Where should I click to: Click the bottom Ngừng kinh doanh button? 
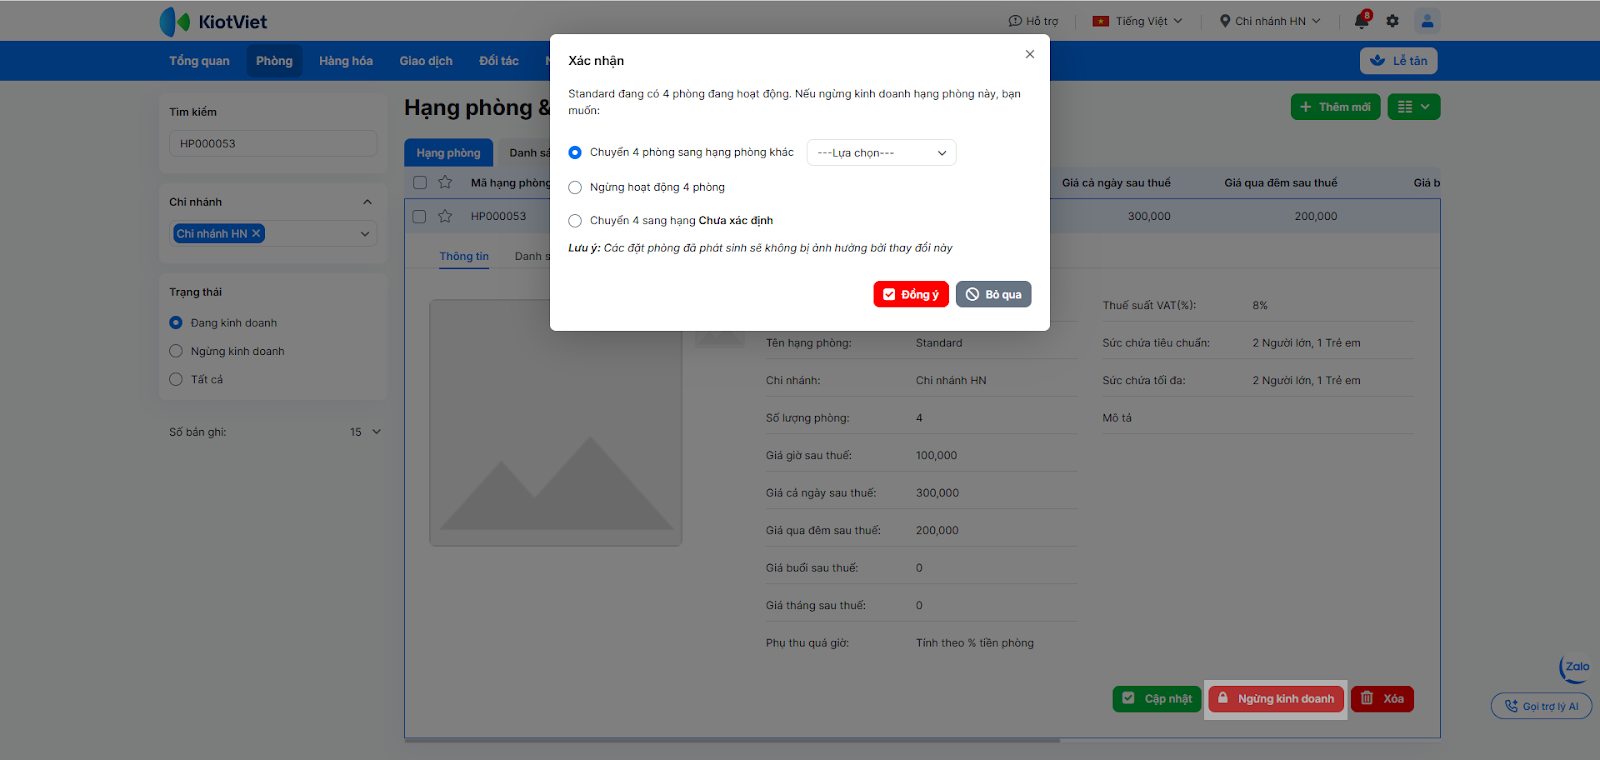pos(1276,699)
